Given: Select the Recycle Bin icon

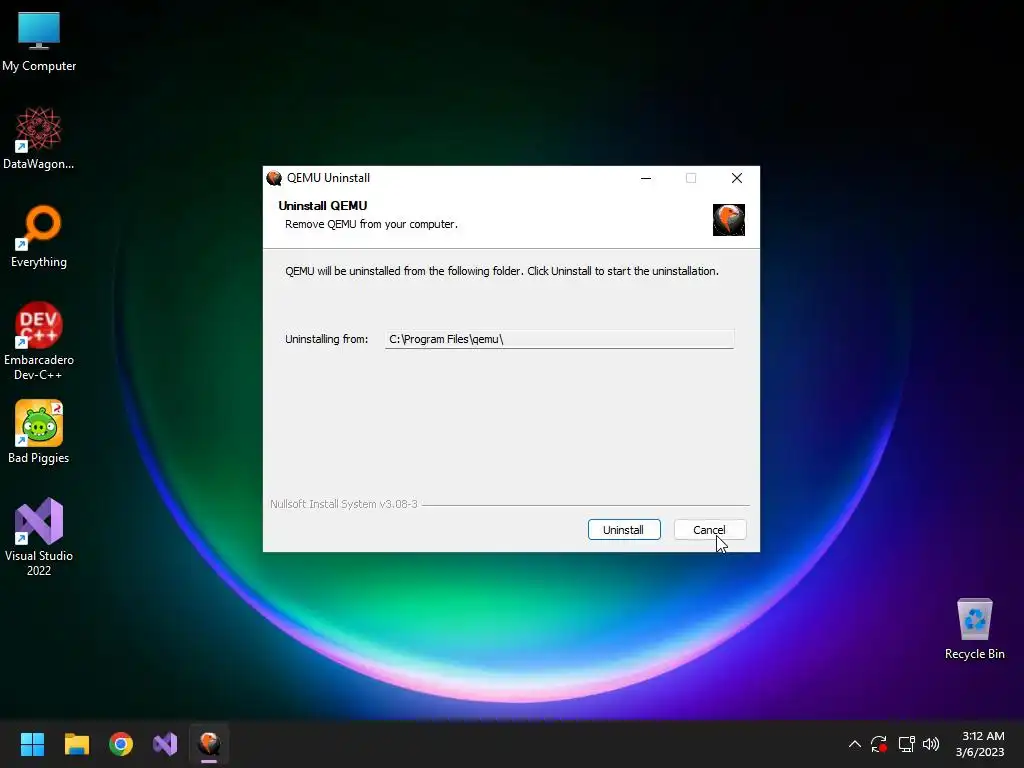Looking at the screenshot, I should (x=974, y=629).
